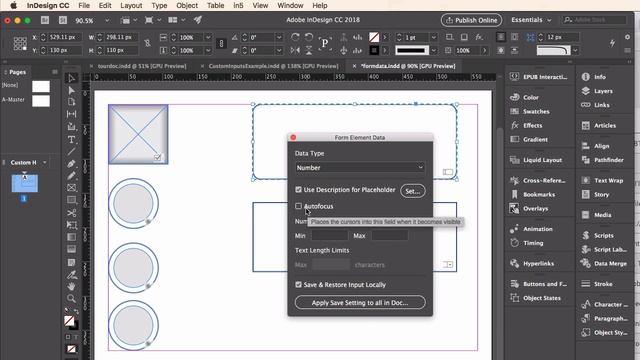Click the Min number input field
The image size is (640, 360).
click(x=330, y=236)
